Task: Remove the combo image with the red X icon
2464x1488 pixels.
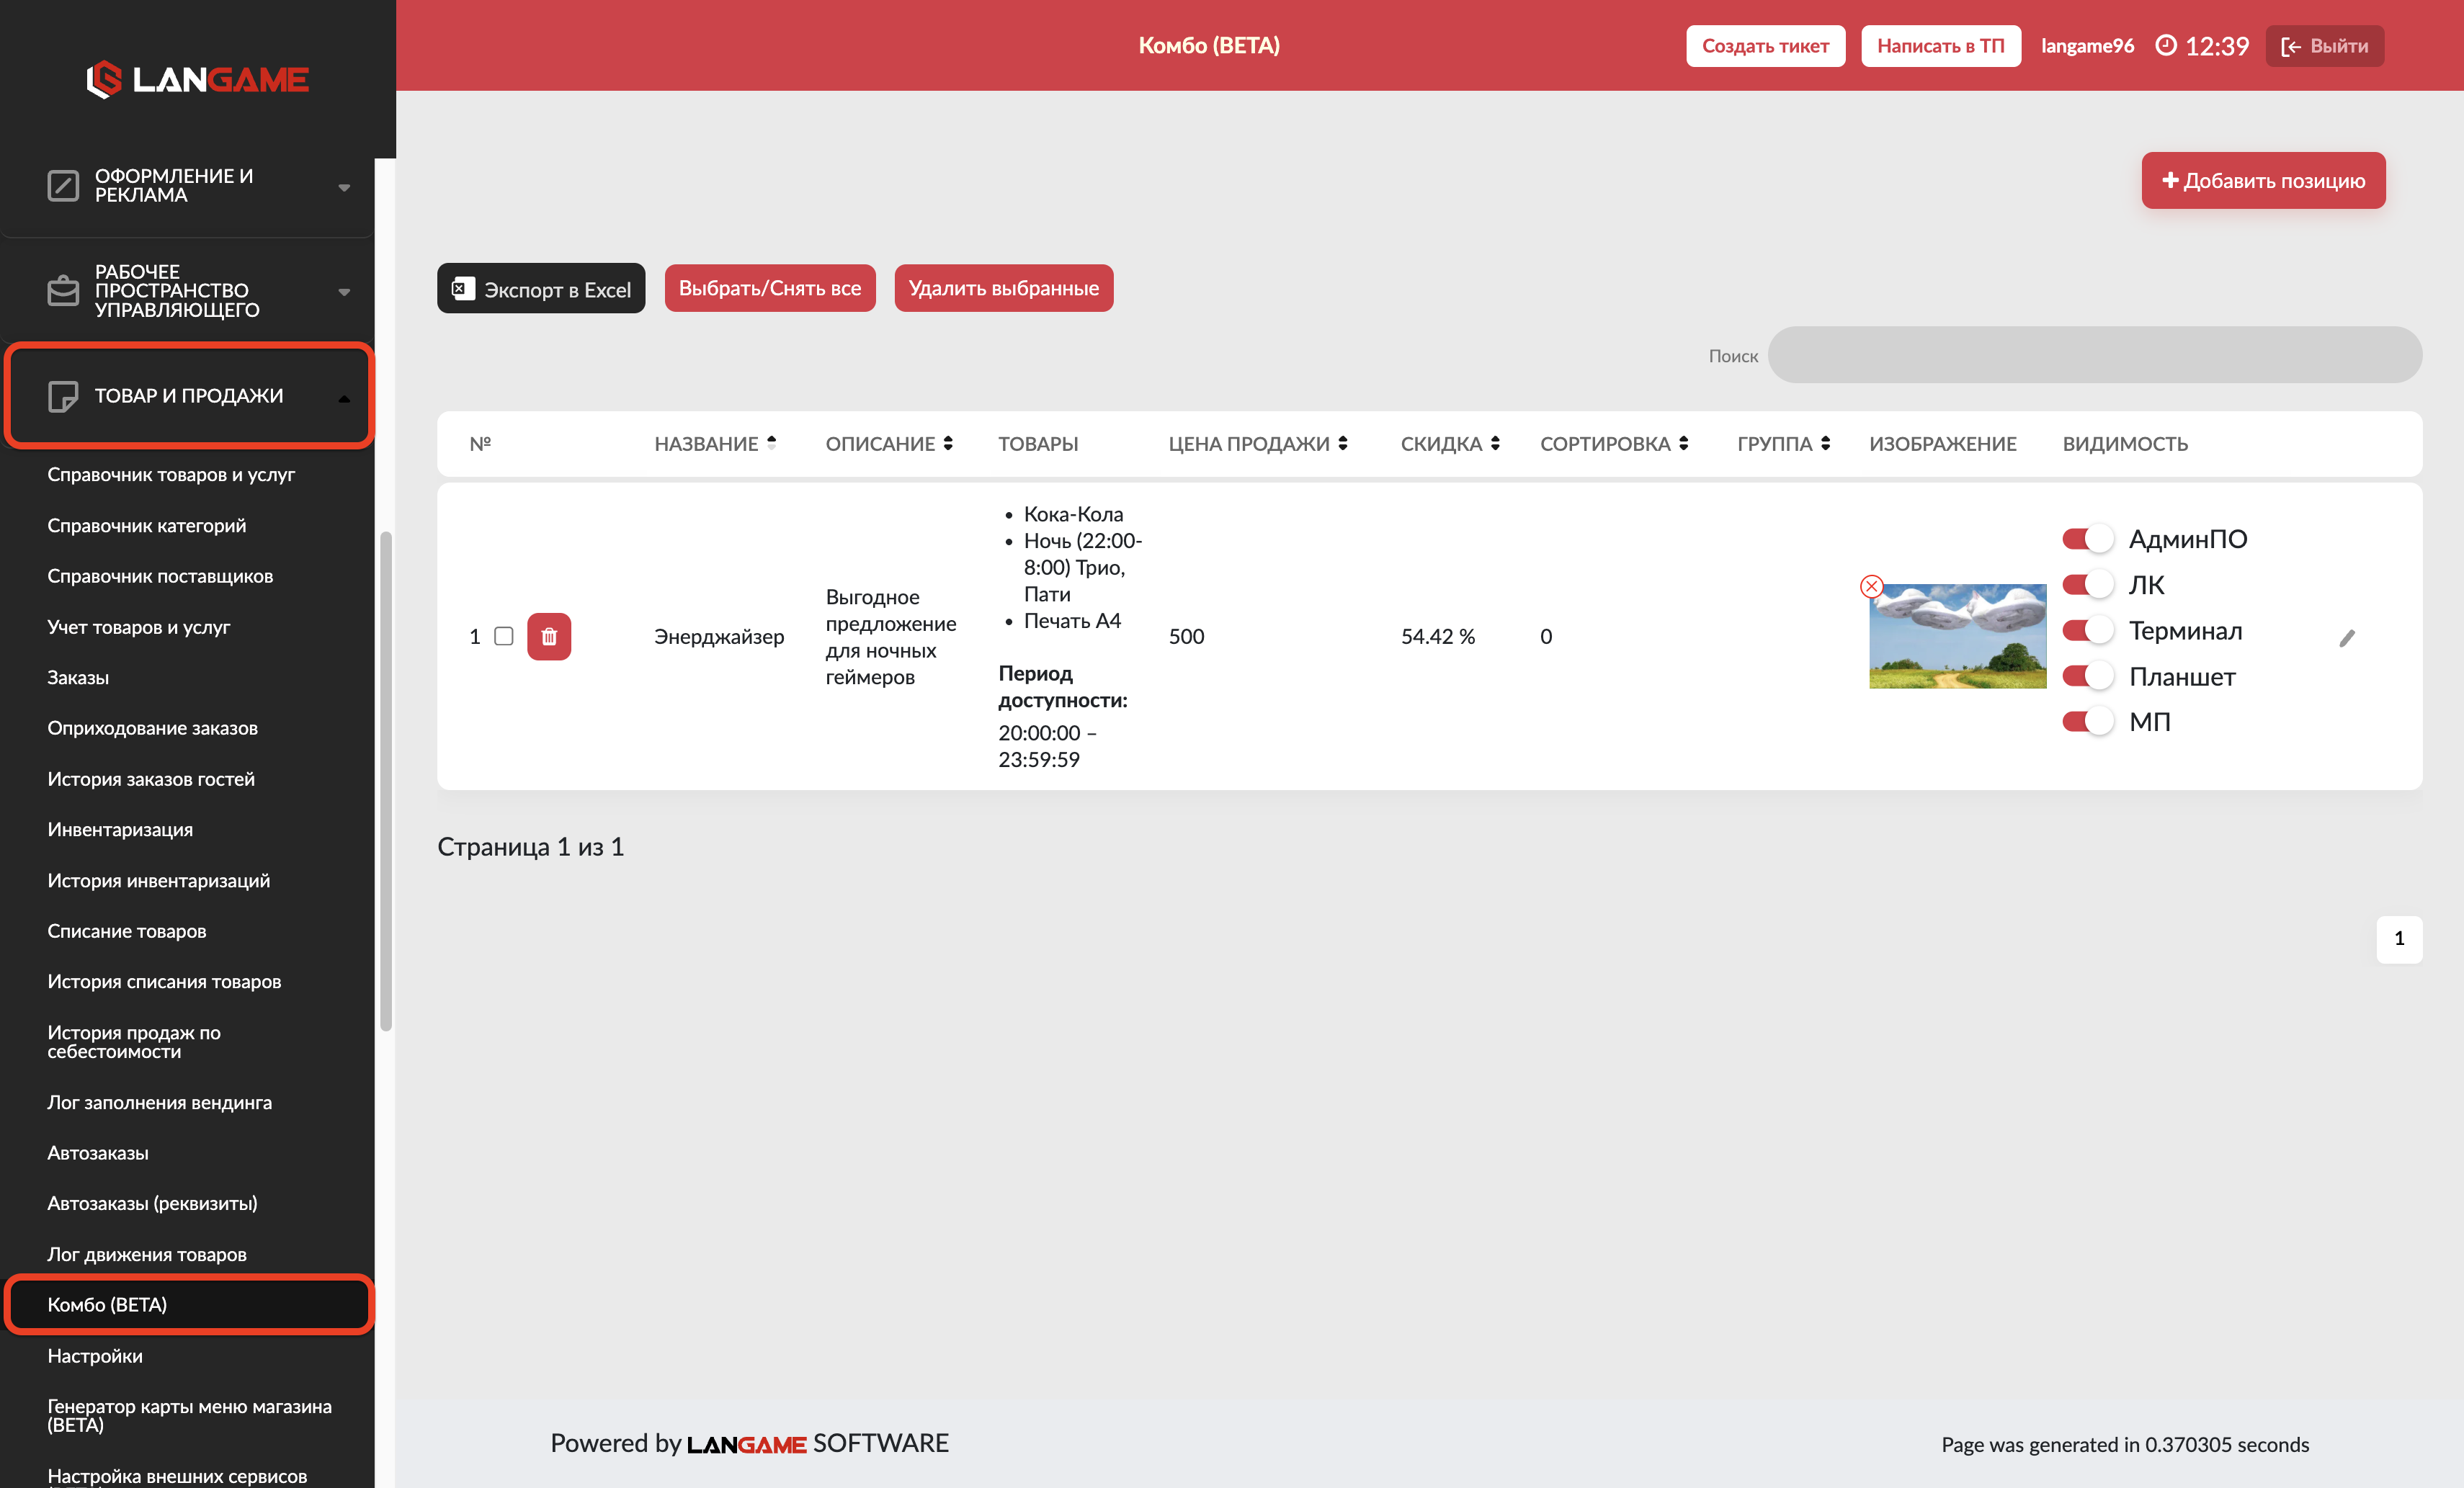Action: 1871,586
